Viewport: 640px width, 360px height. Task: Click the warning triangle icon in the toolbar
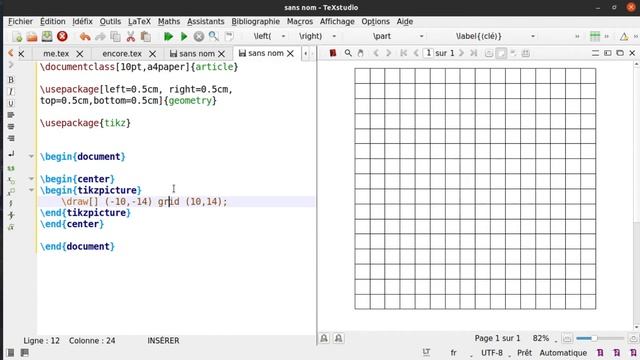[624, 37]
